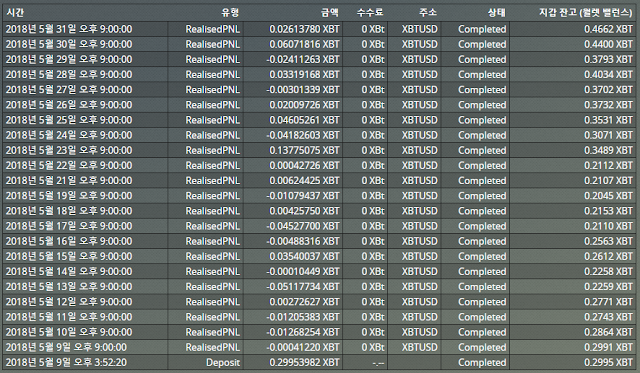The width and height of the screenshot is (640, 373).
Task: Click amount 0.02613780 XBT
Action: (x=304, y=29)
